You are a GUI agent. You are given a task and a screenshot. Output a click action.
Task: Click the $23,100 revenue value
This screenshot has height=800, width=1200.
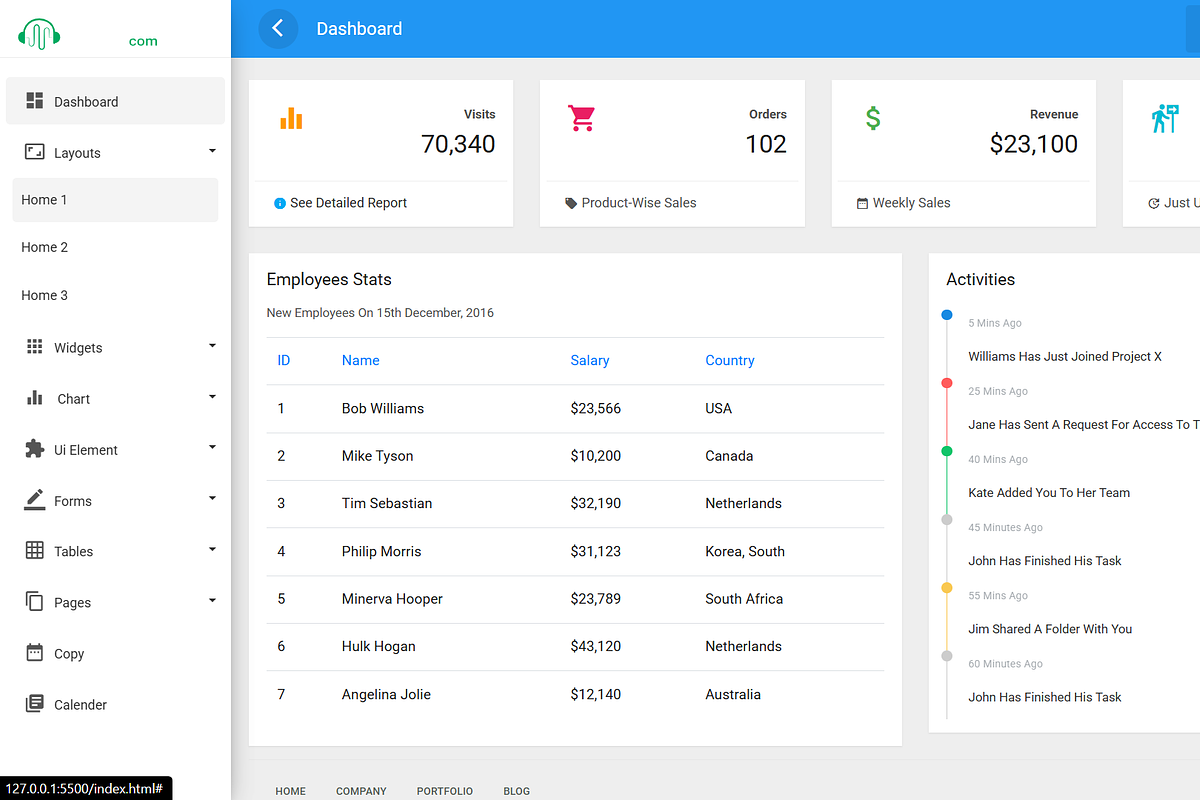pos(1034,144)
